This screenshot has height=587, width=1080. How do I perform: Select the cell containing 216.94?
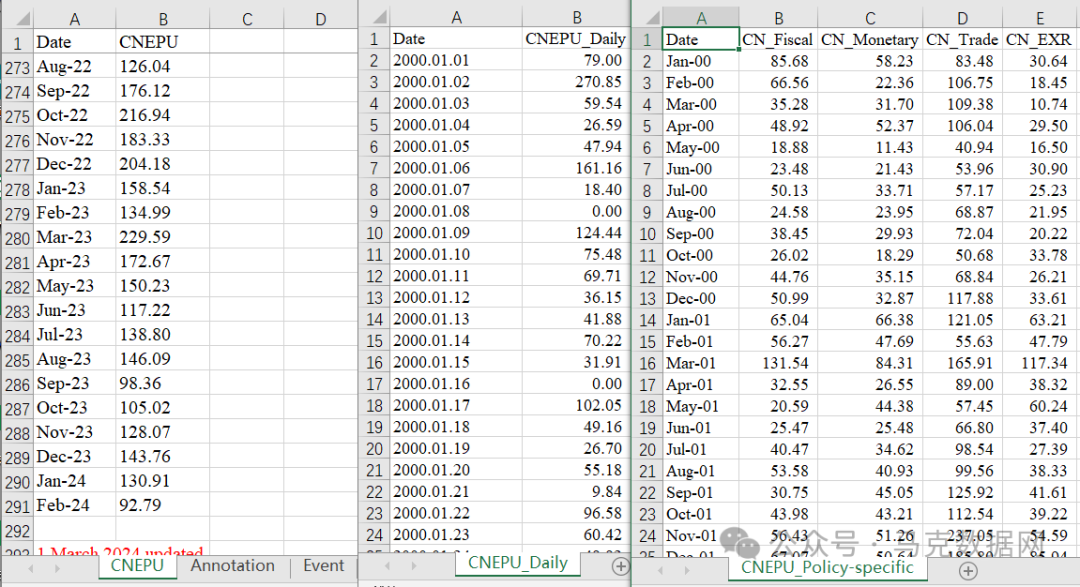(x=163, y=115)
